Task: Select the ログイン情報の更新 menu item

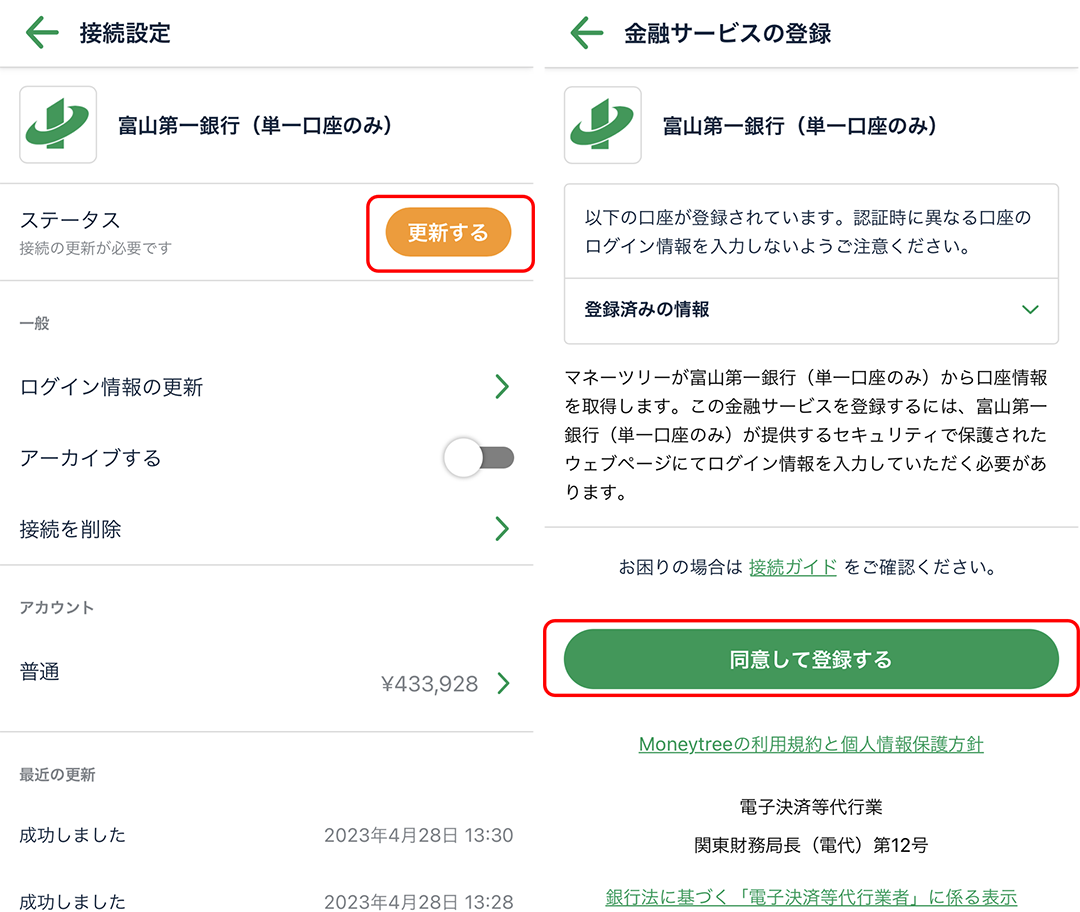Action: 111,387
